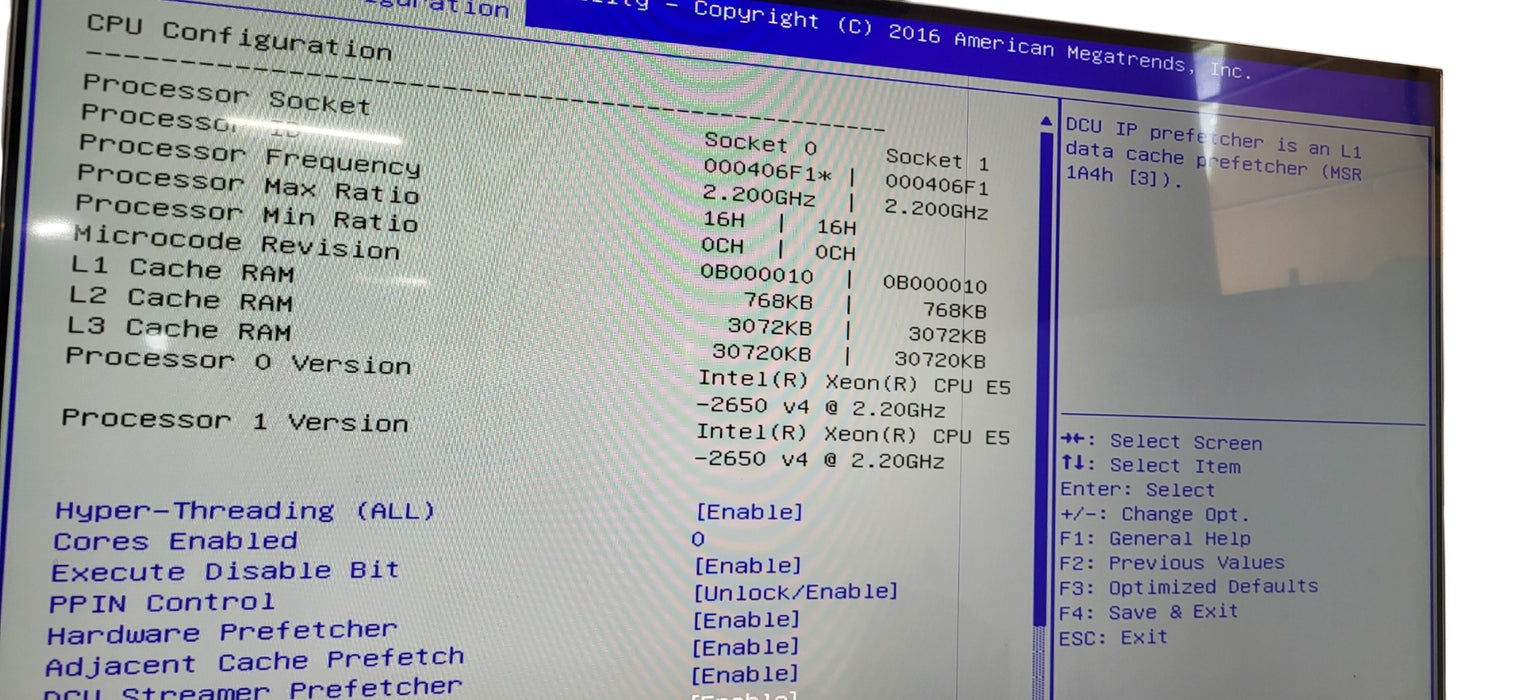This screenshot has height=700, width=1515.
Task: Click the Socket 1 2.200GHz frequency value
Action: [x=936, y=209]
